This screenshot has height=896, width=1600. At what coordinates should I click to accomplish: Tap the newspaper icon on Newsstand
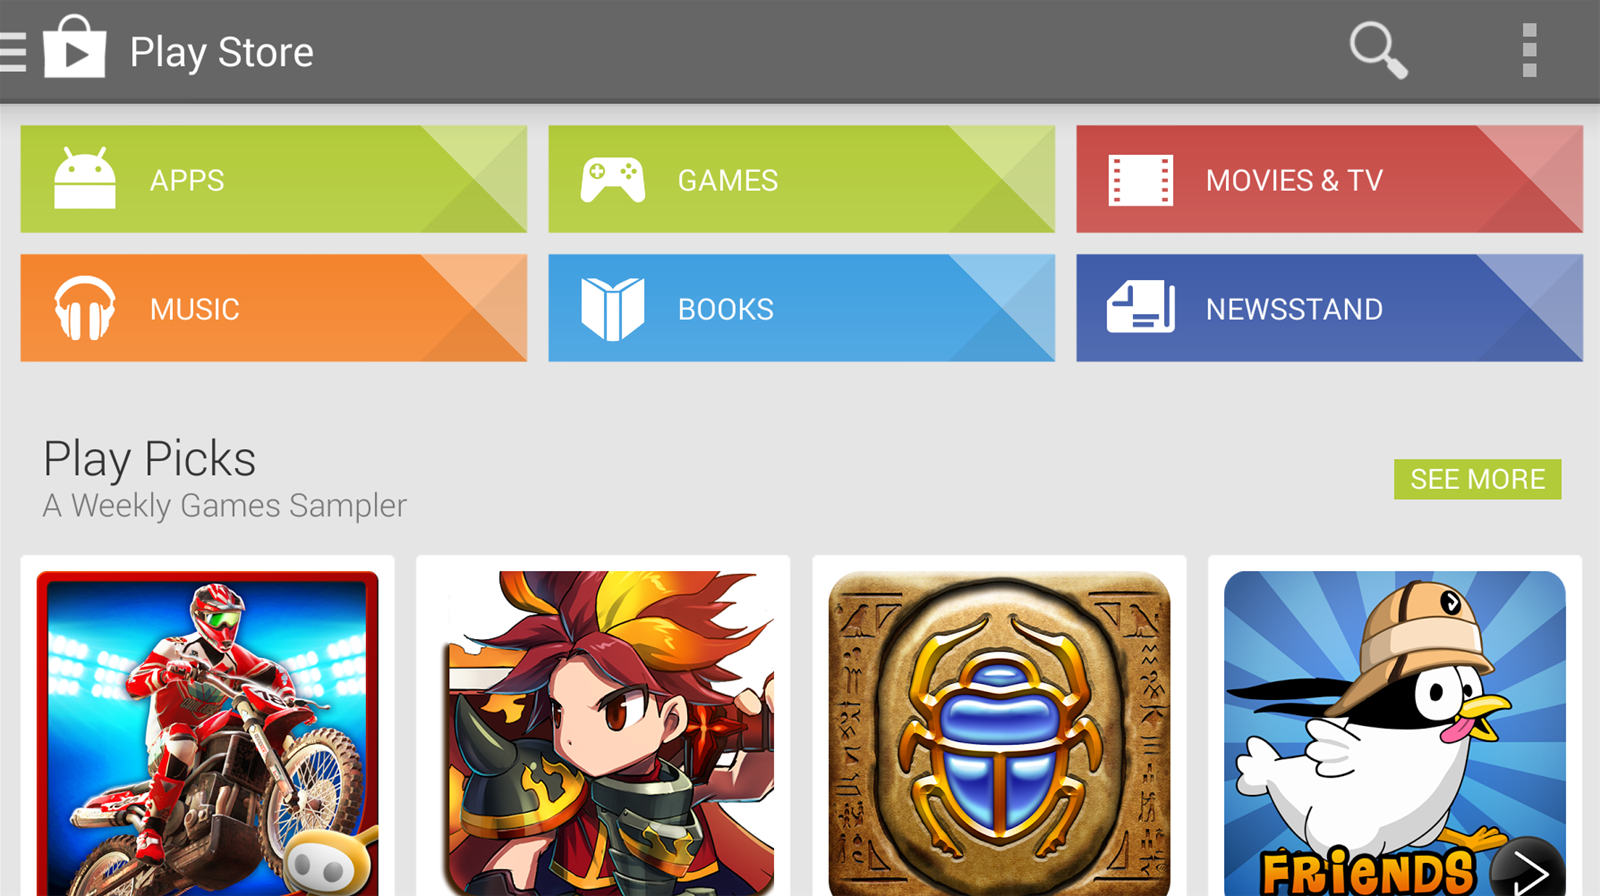1141,306
